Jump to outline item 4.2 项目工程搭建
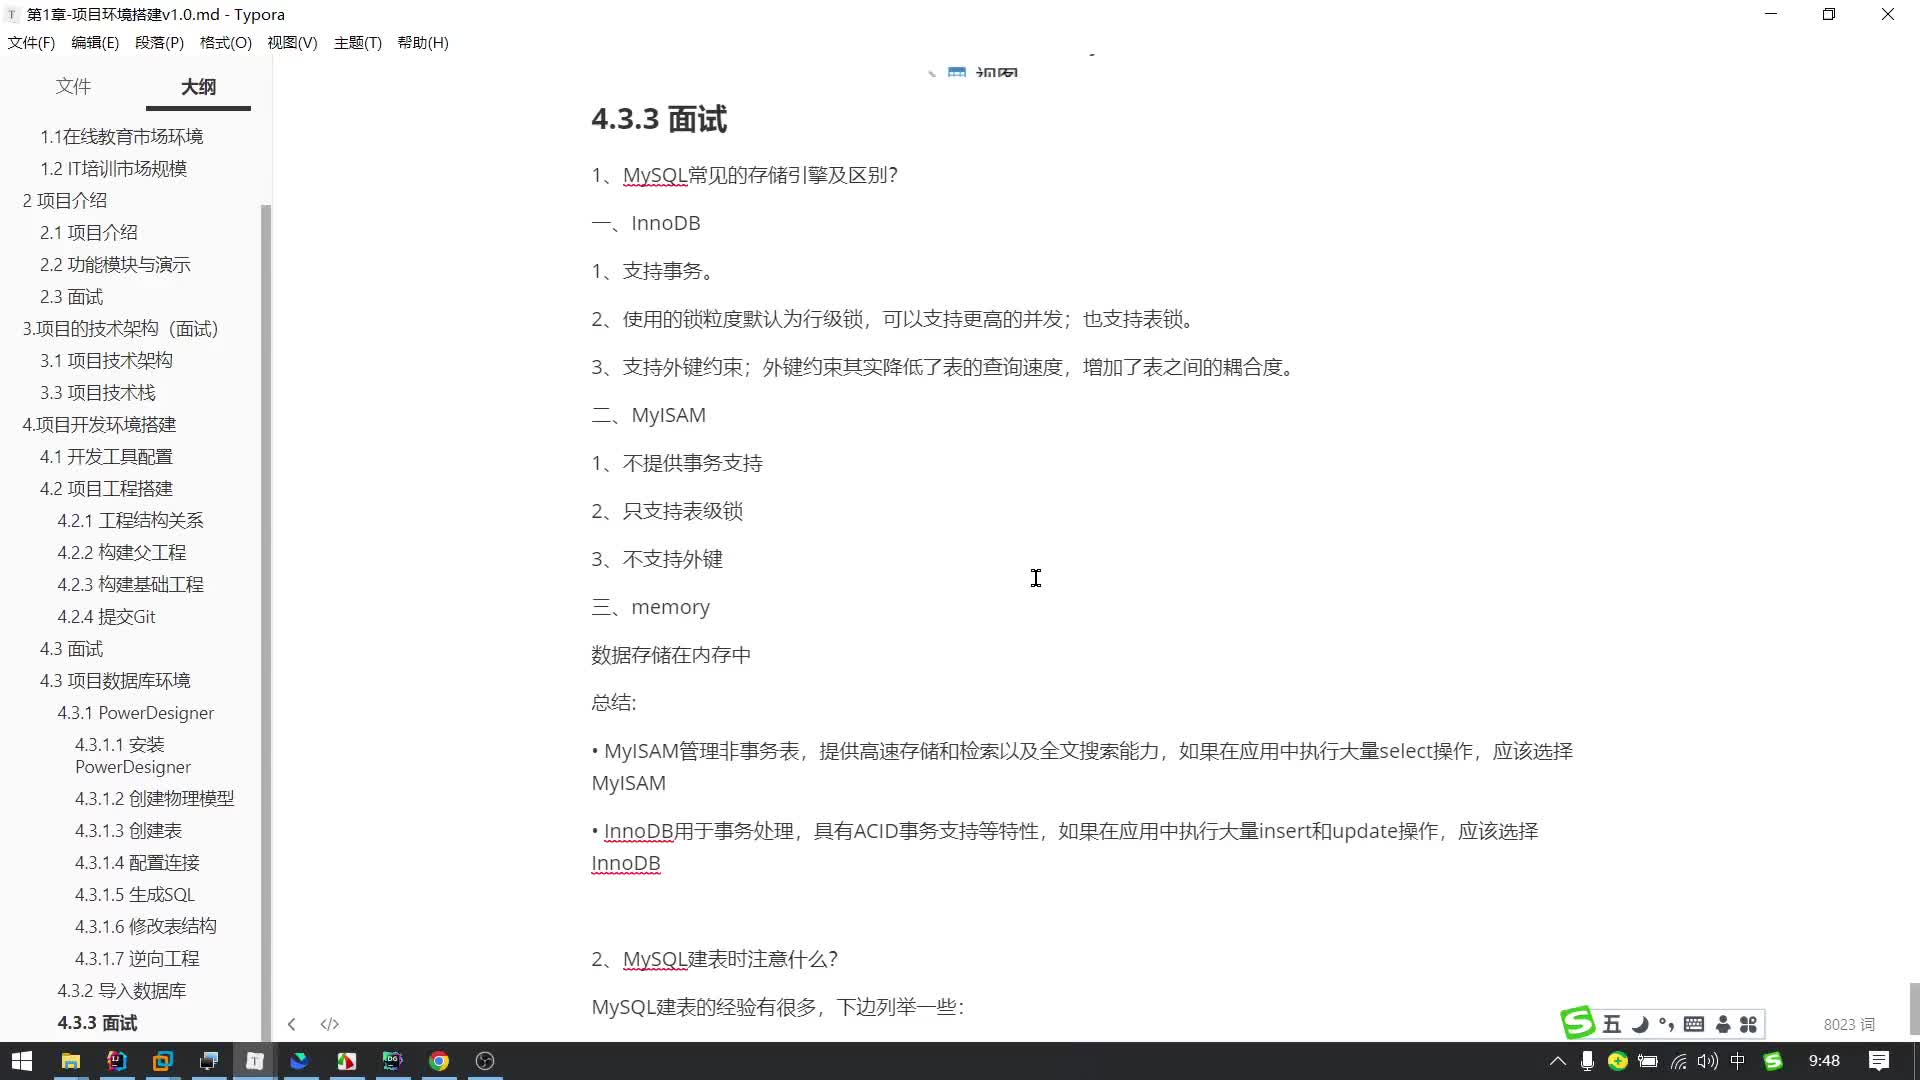 click(106, 489)
